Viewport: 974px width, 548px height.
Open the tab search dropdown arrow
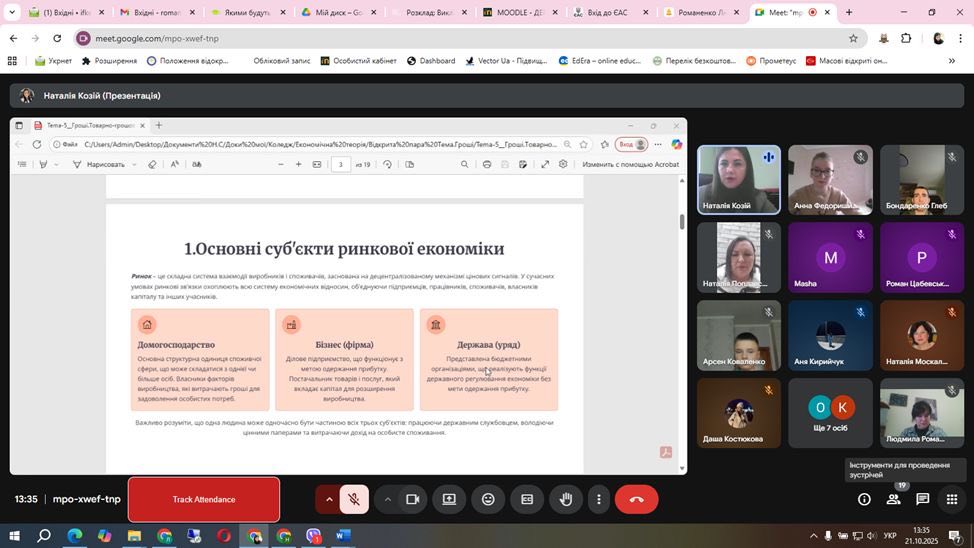(x=12, y=12)
